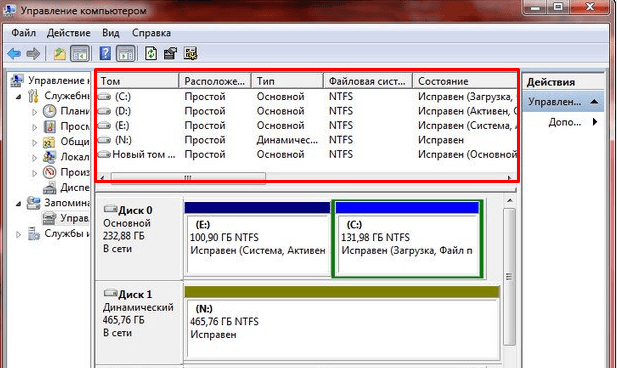
Task: Click the Дополнительные действия link in actions
Action: click(565, 122)
